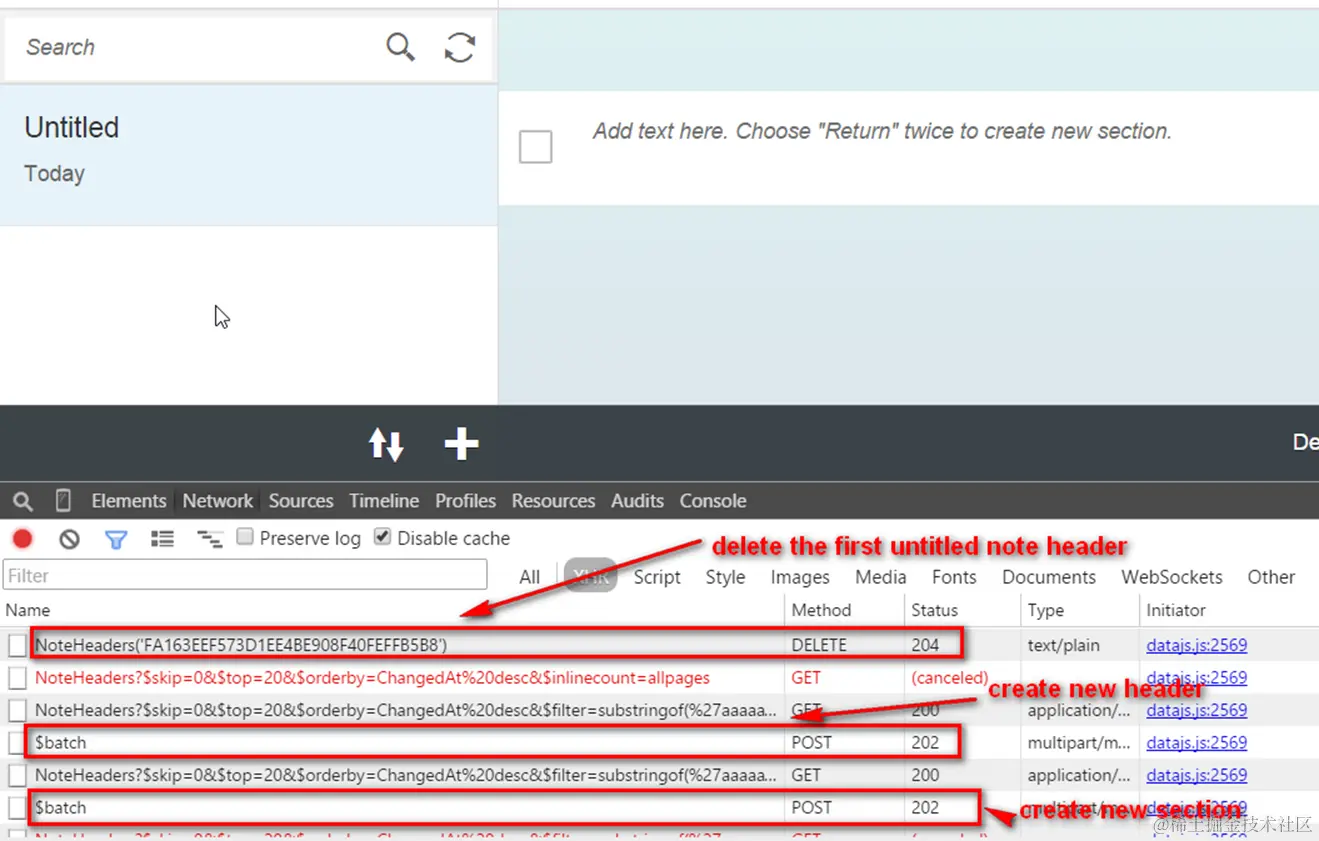Select the Network tab
Screen dimensions: 1319x841
(x=218, y=501)
